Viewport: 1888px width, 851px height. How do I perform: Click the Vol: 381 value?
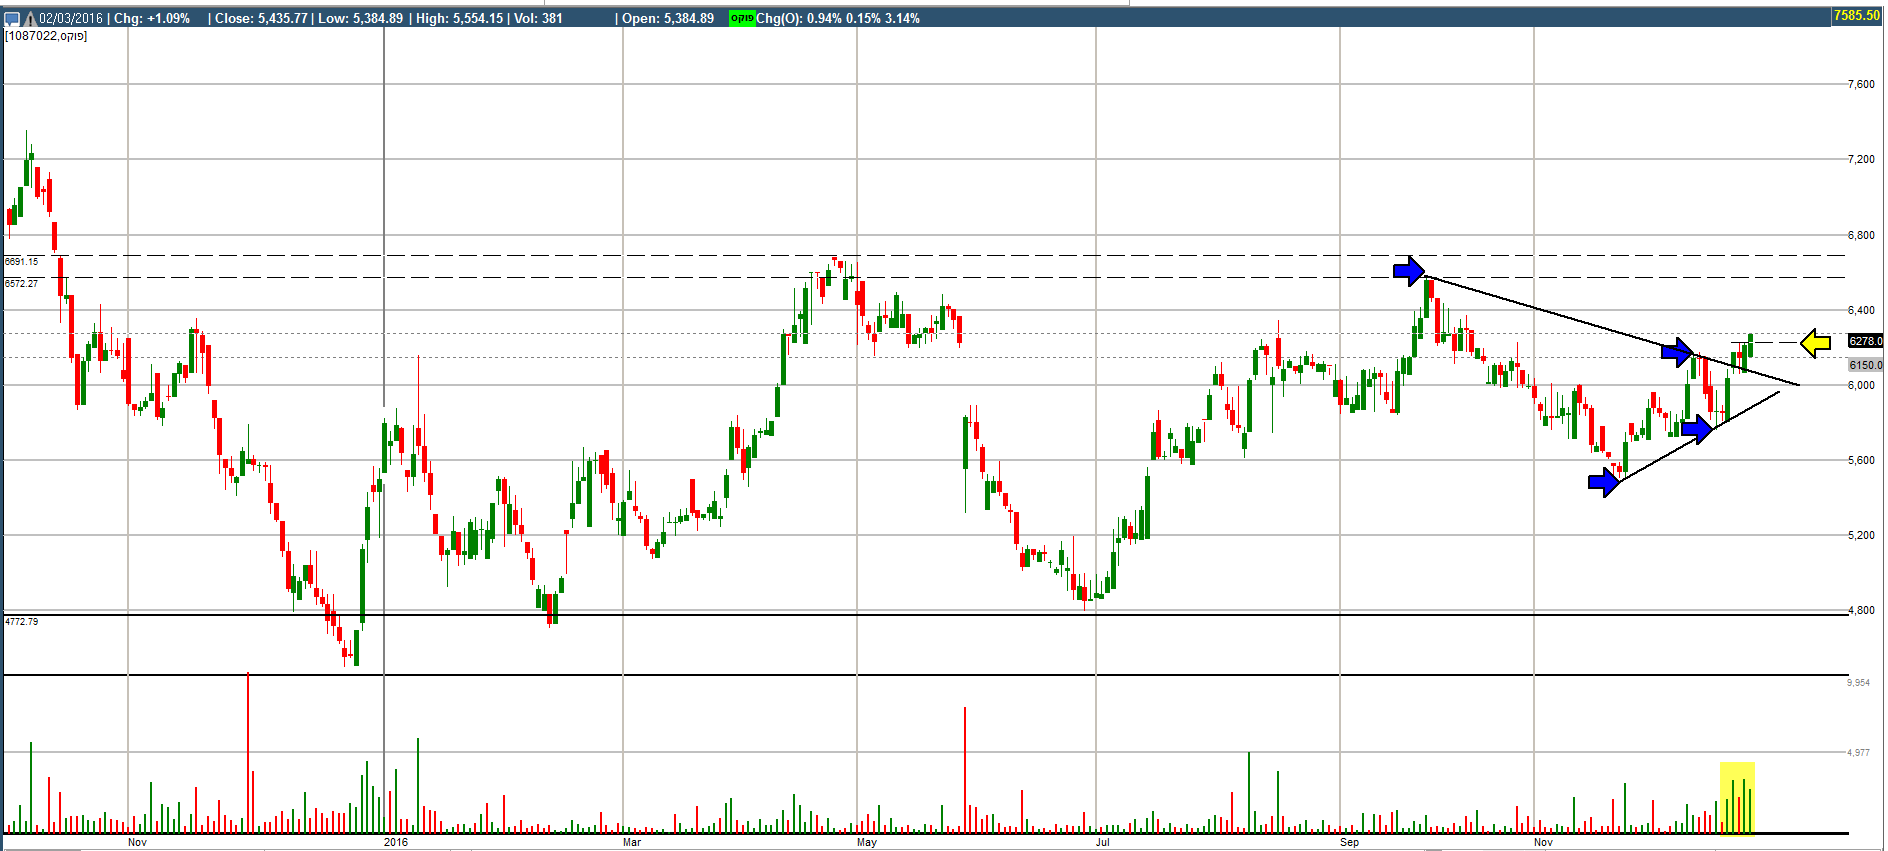click(539, 18)
